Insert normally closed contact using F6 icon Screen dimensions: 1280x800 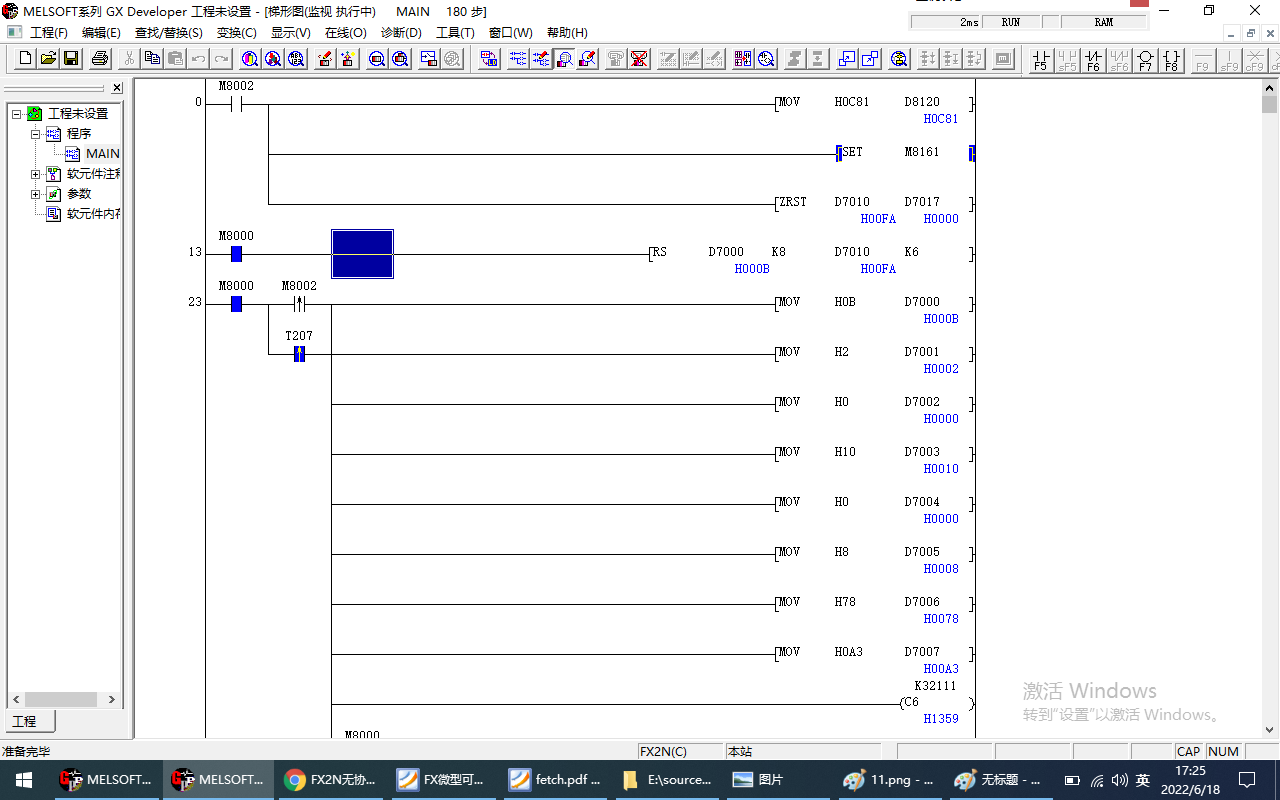click(x=1093, y=60)
